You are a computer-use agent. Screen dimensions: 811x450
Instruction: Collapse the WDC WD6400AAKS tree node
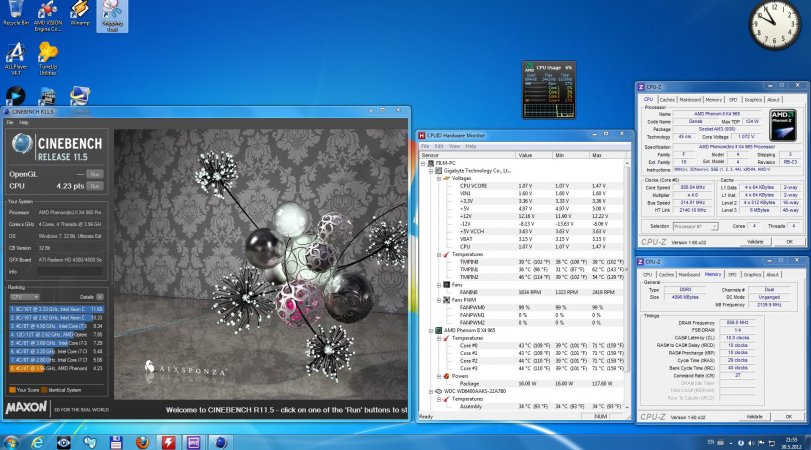coord(431,392)
